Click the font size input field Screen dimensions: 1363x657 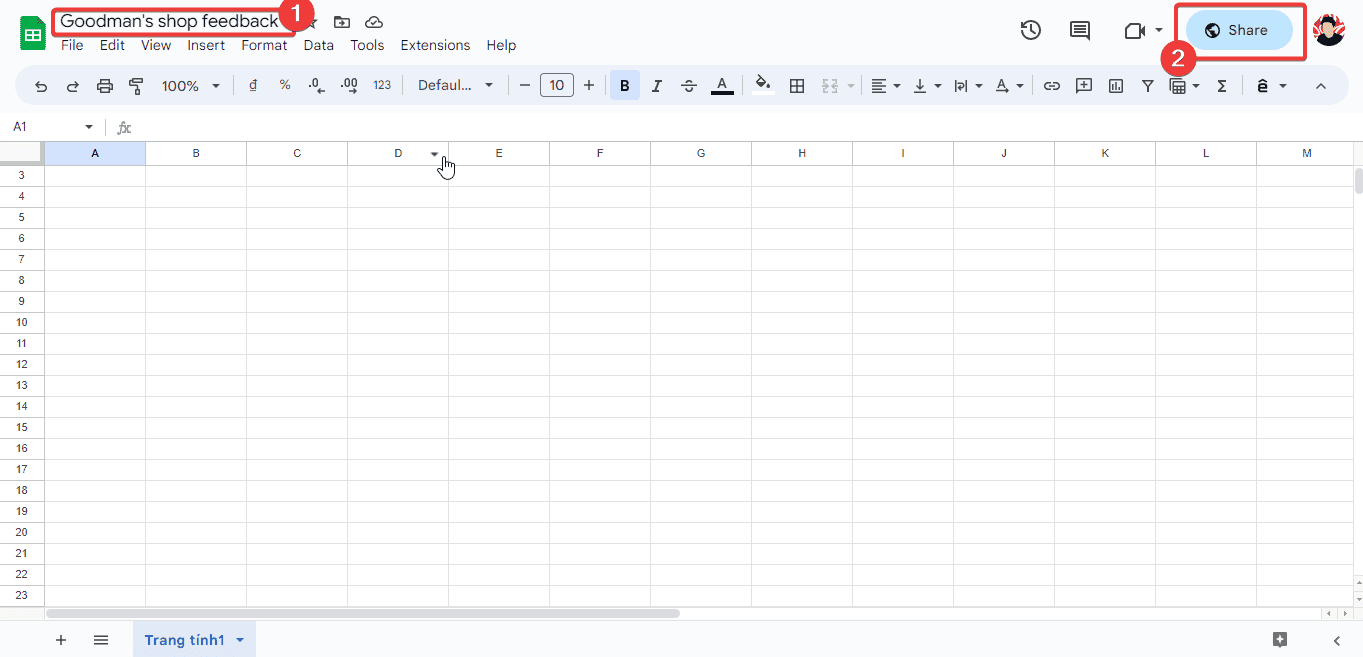click(557, 86)
